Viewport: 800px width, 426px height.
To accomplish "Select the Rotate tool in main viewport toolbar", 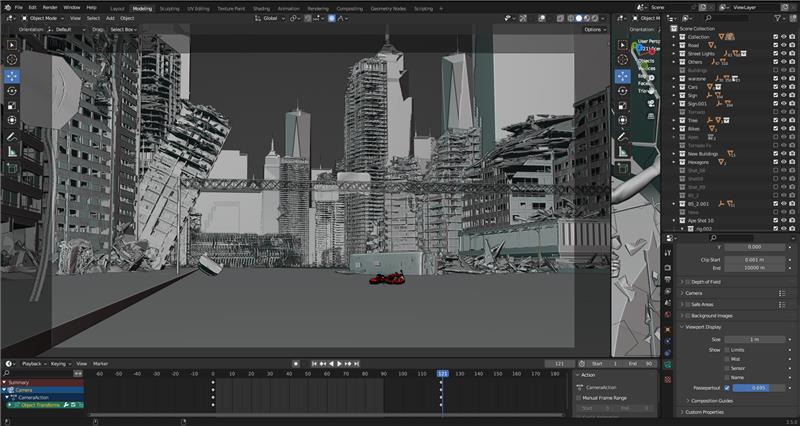I will click(12, 91).
